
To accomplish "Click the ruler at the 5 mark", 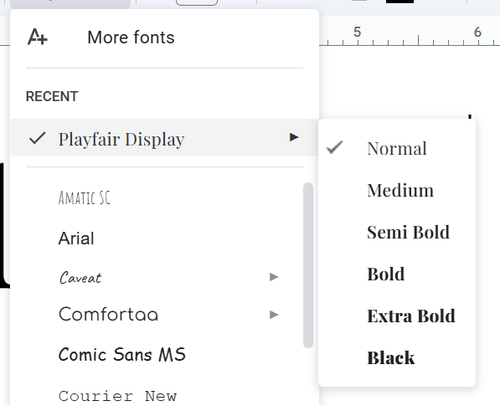I will 357,32.
